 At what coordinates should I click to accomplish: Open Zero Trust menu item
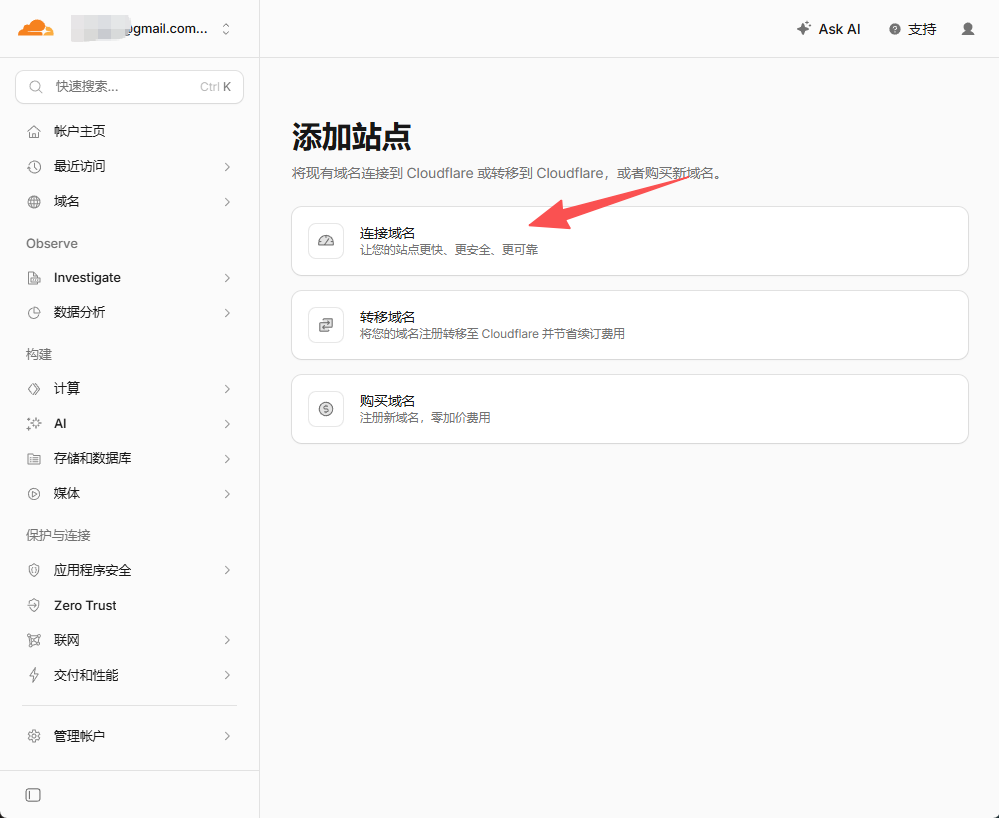pos(129,605)
